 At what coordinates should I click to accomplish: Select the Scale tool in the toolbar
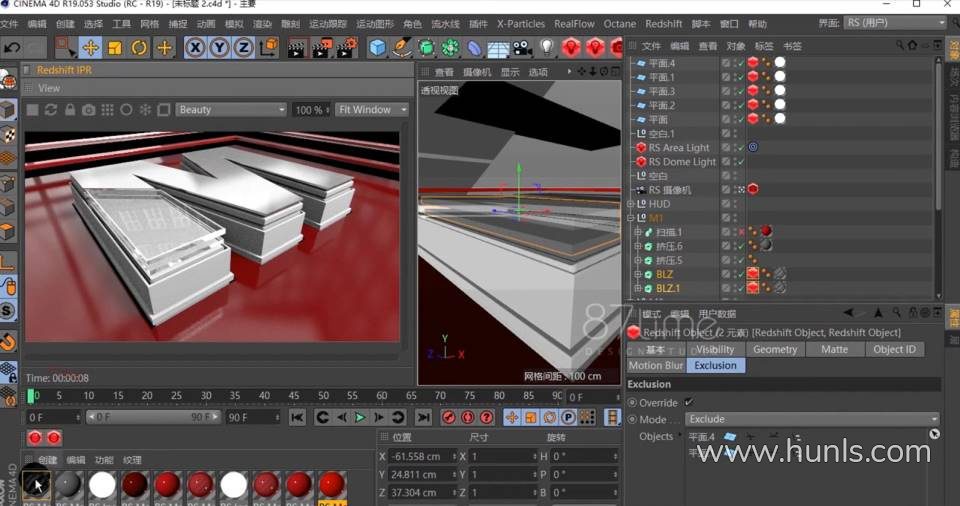click(114, 48)
